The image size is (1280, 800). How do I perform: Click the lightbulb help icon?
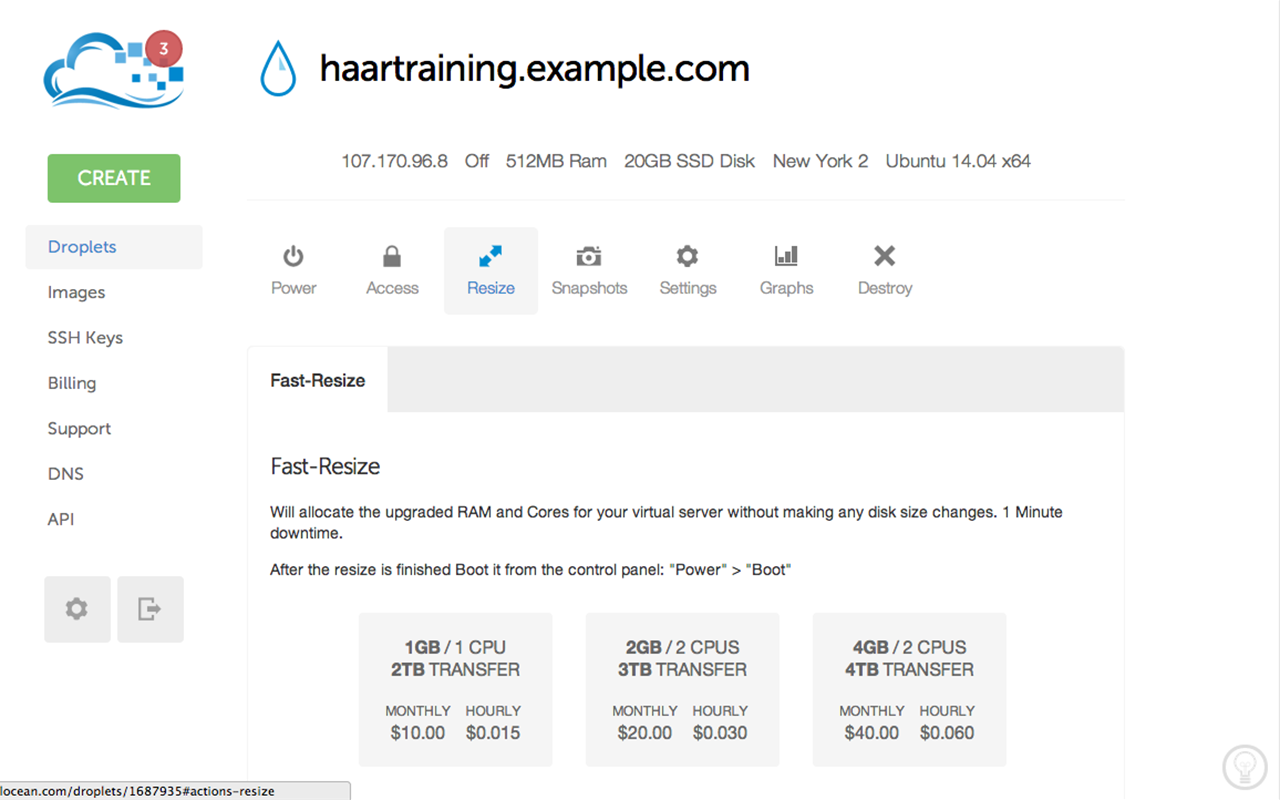[x=1245, y=766]
